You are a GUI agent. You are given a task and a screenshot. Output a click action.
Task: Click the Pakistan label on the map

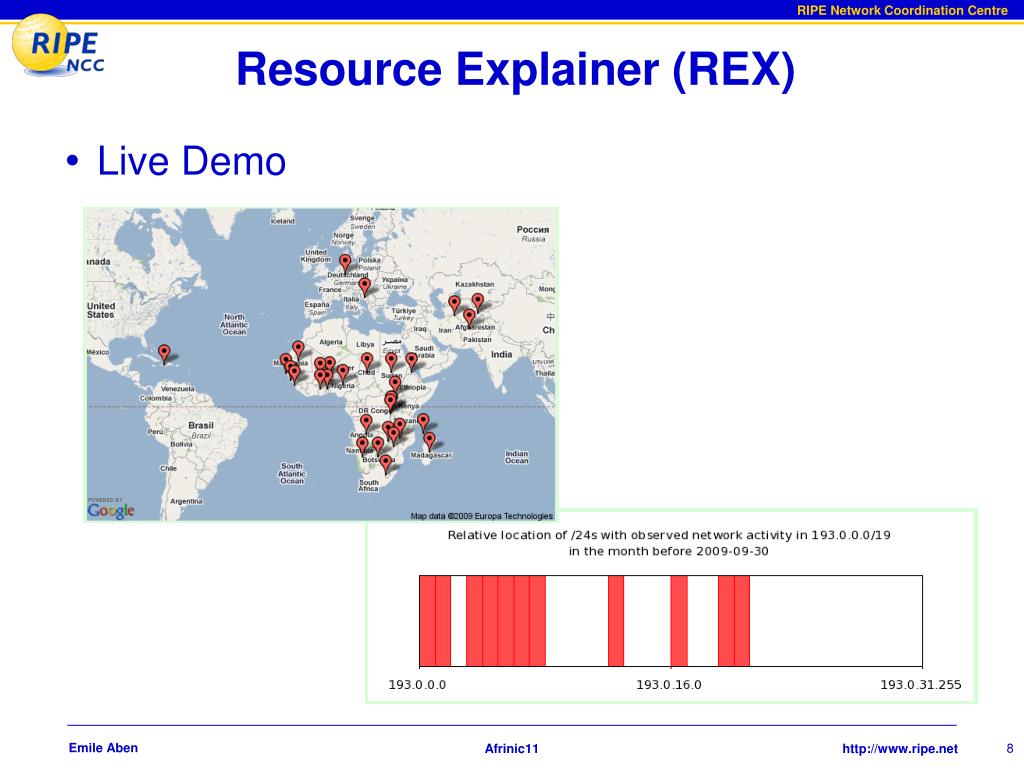pos(477,340)
